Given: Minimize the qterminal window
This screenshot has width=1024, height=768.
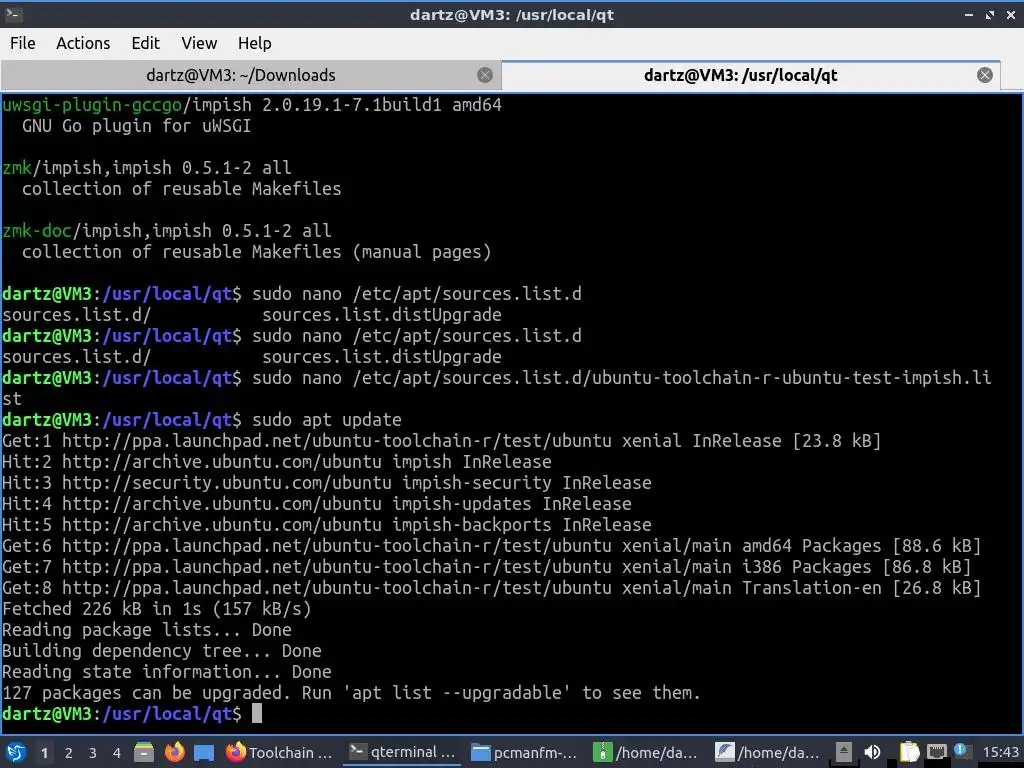Looking at the screenshot, I should pyautogui.click(x=969, y=14).
